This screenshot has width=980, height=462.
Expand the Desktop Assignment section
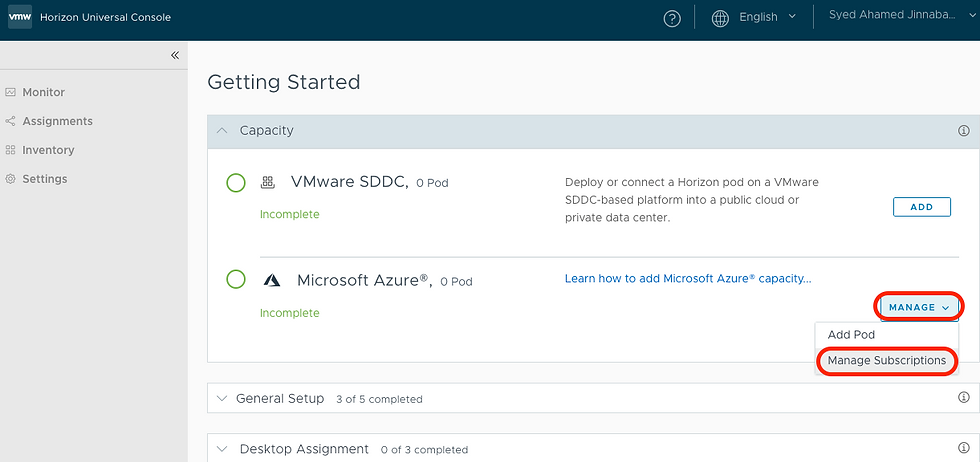pos(221,449)
